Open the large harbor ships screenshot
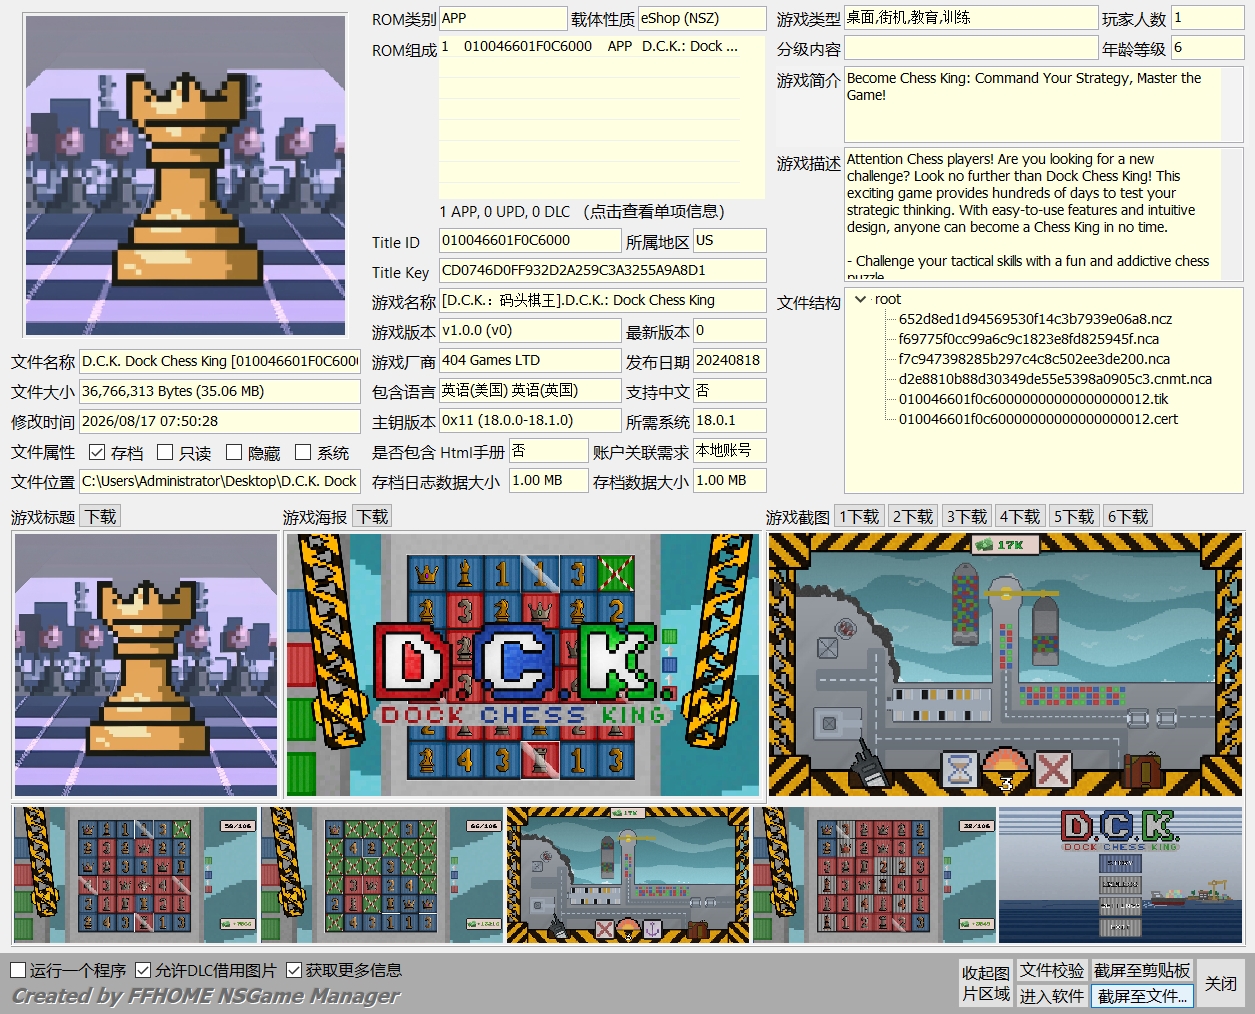 [x=1006, y=664]
